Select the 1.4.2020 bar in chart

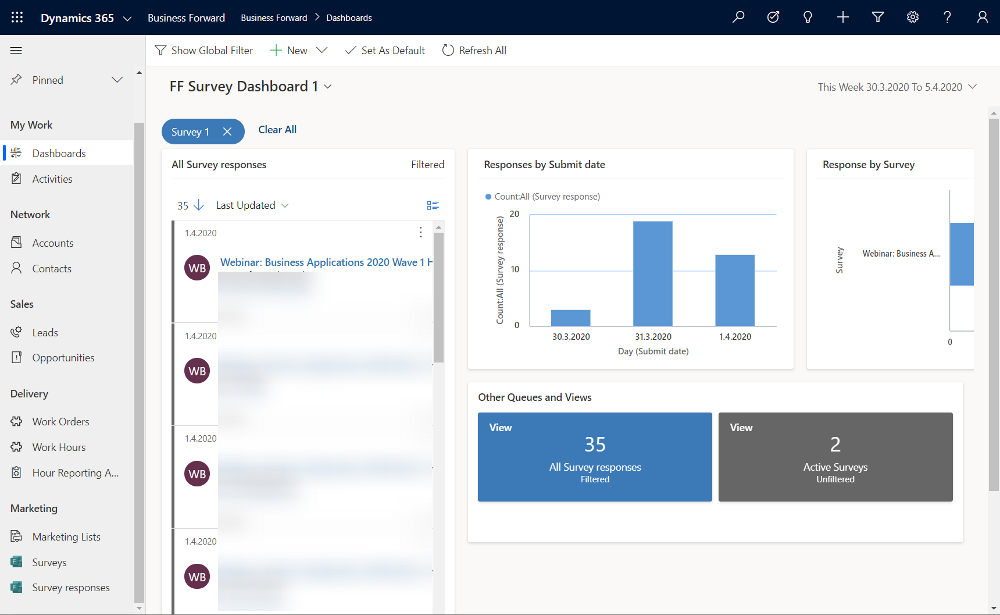(735, 290)
